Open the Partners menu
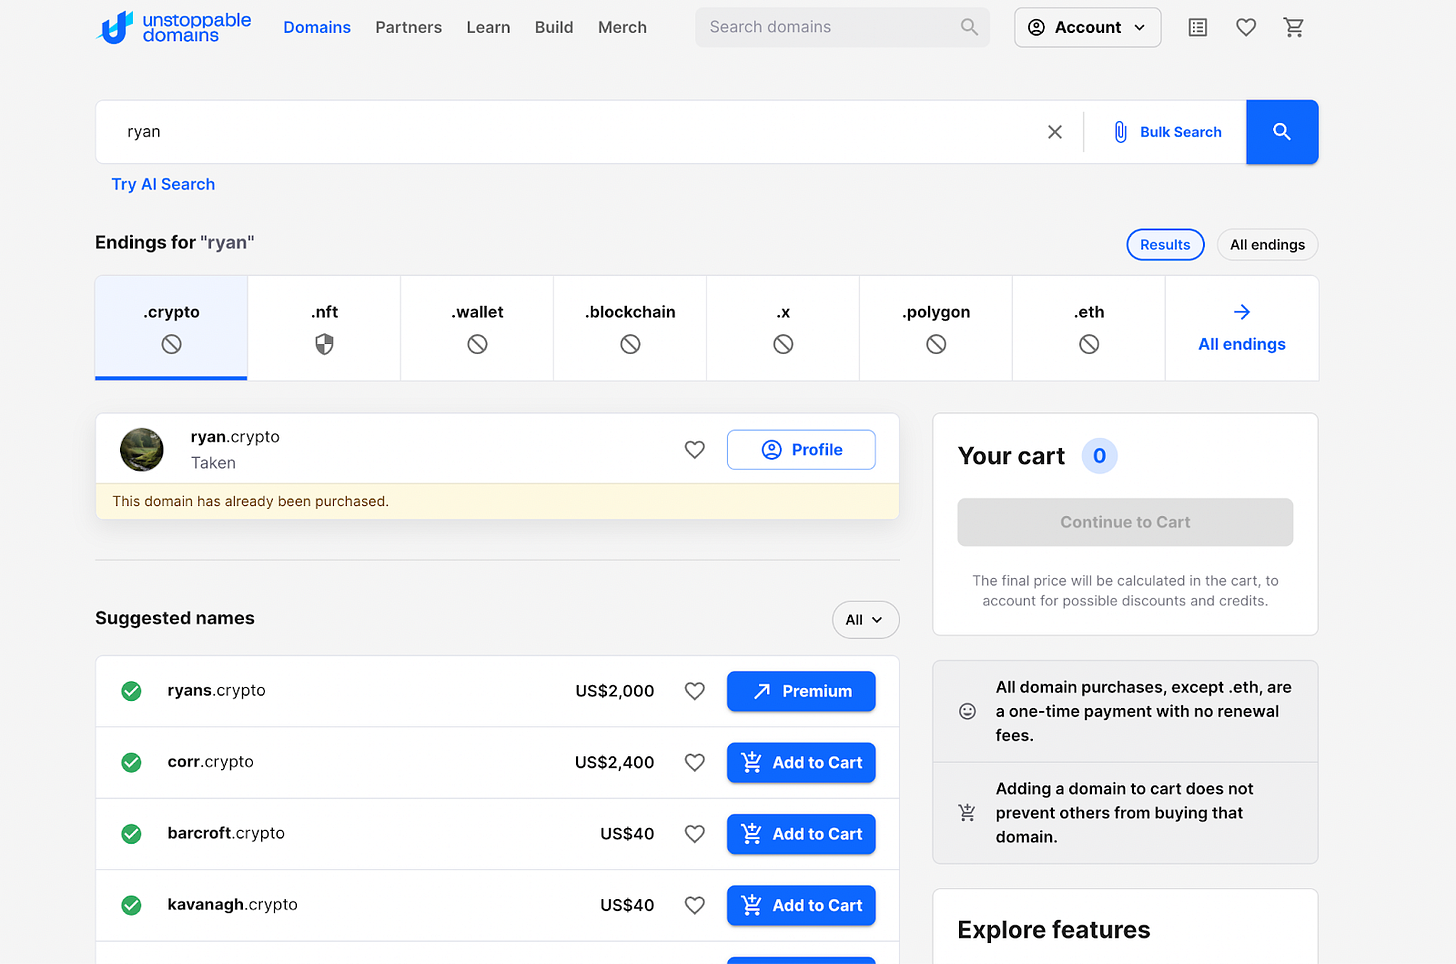 coord(408,27)
